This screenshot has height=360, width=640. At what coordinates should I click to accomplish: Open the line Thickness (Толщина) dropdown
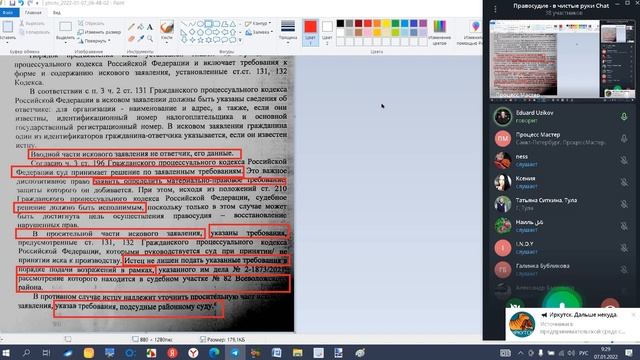(x=288, y=32)
